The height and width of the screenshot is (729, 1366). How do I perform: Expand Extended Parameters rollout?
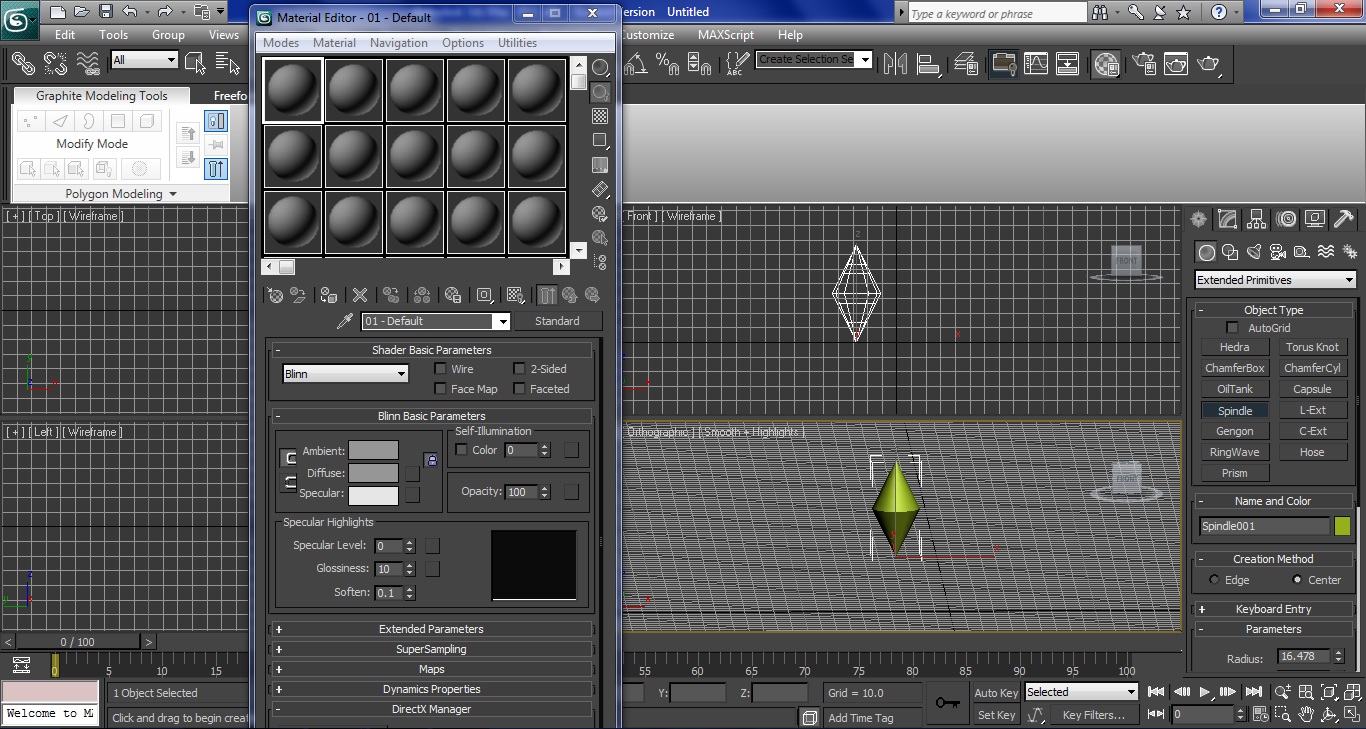431,629
